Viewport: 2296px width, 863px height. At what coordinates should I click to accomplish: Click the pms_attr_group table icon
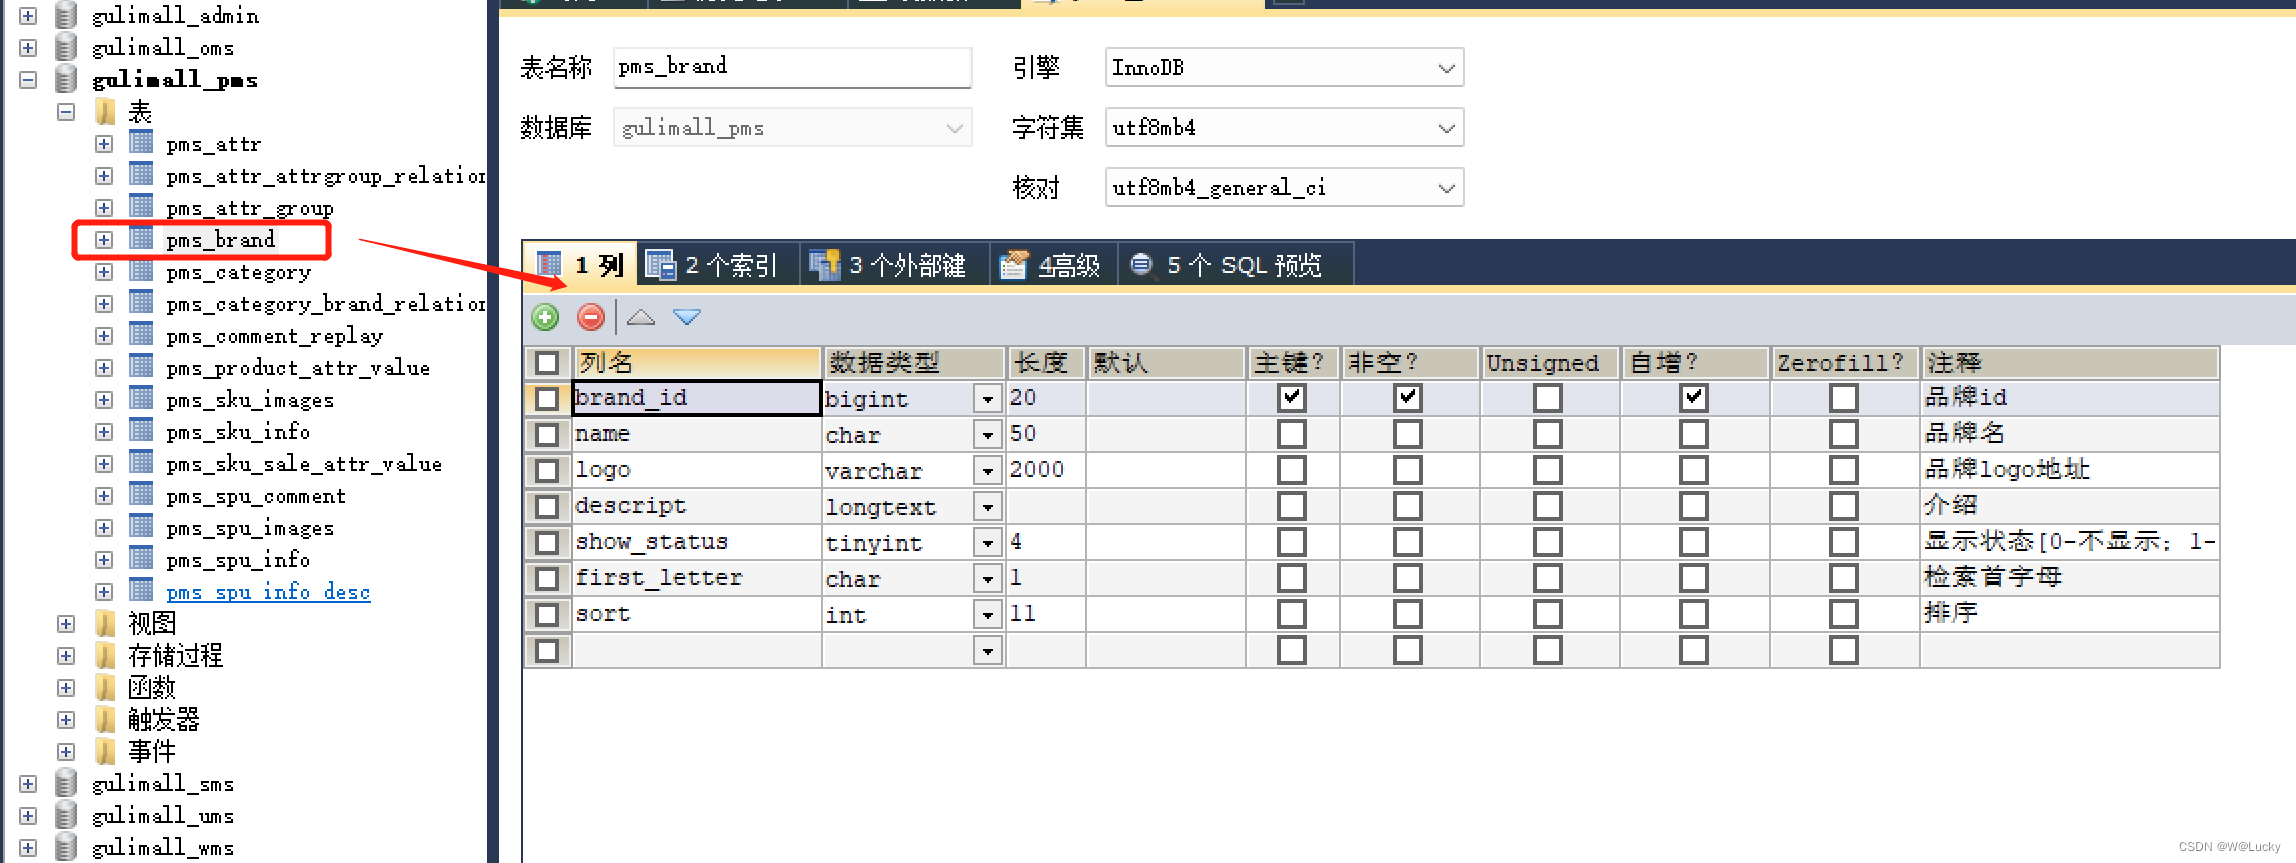coord(141,207)
